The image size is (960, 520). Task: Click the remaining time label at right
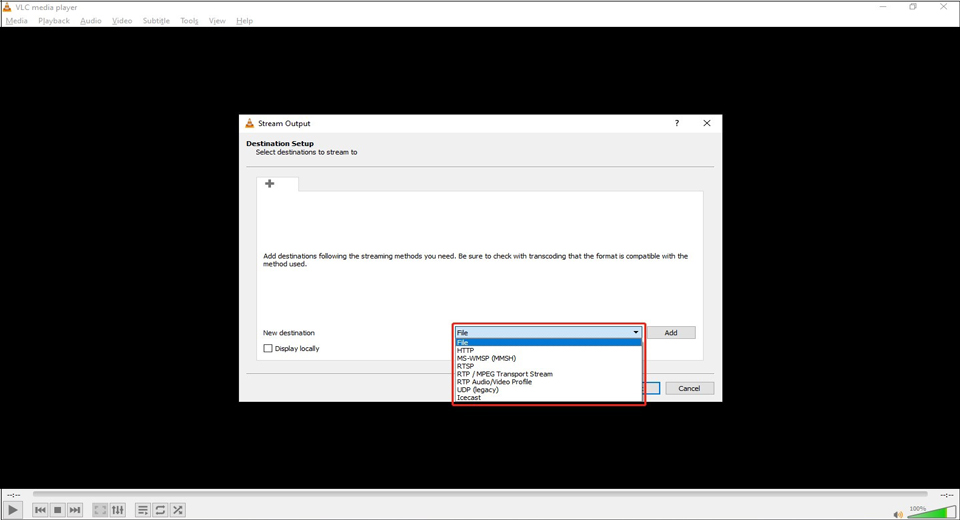947,494
